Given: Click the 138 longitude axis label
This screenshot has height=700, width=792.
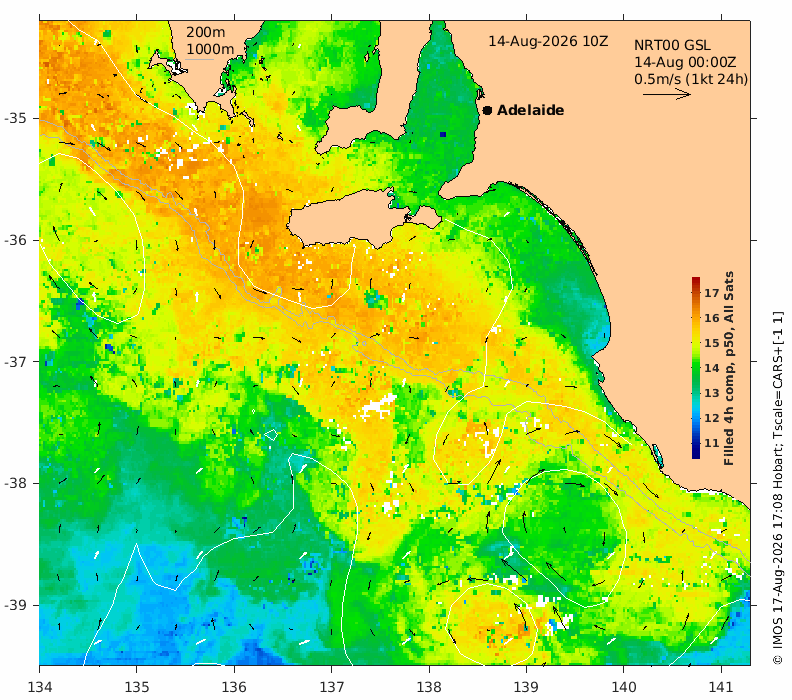Looking at the screenshot, I should pos(429,687).
